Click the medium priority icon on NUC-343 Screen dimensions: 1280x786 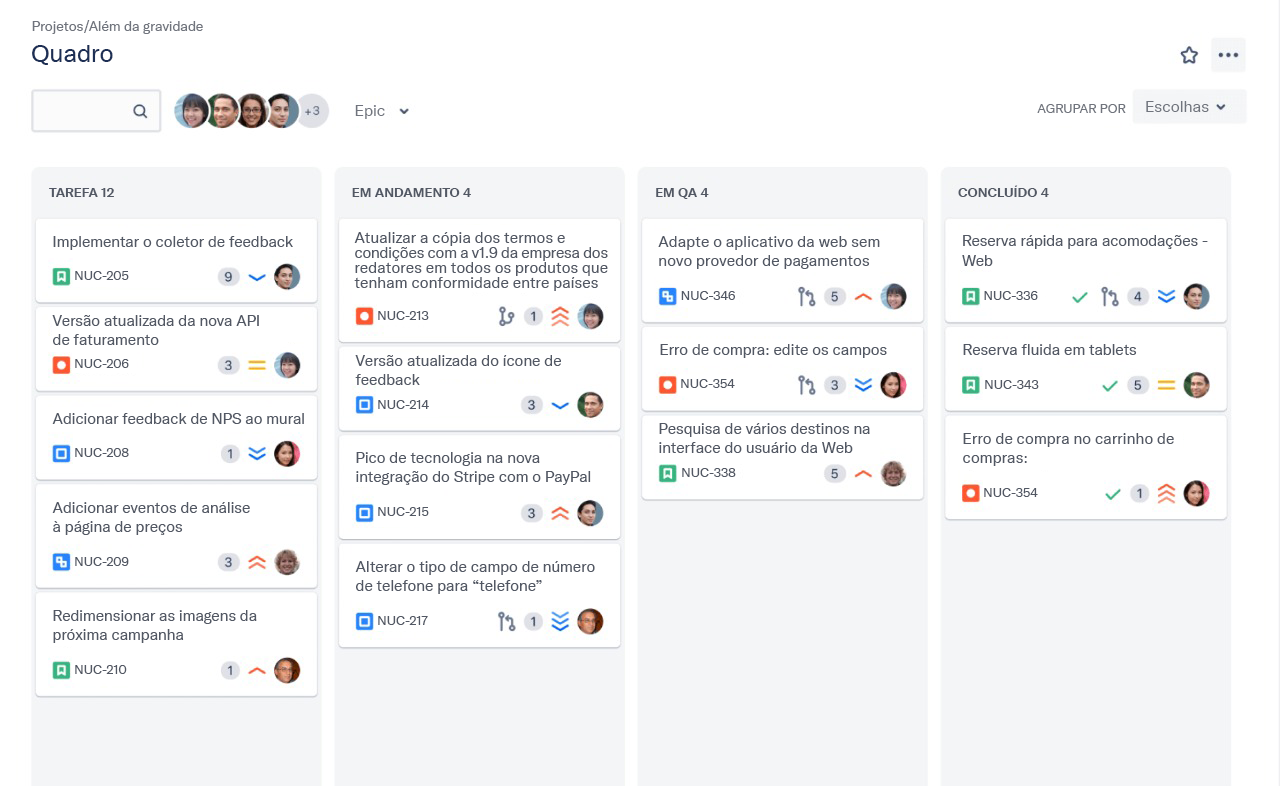coord(1166,385)
